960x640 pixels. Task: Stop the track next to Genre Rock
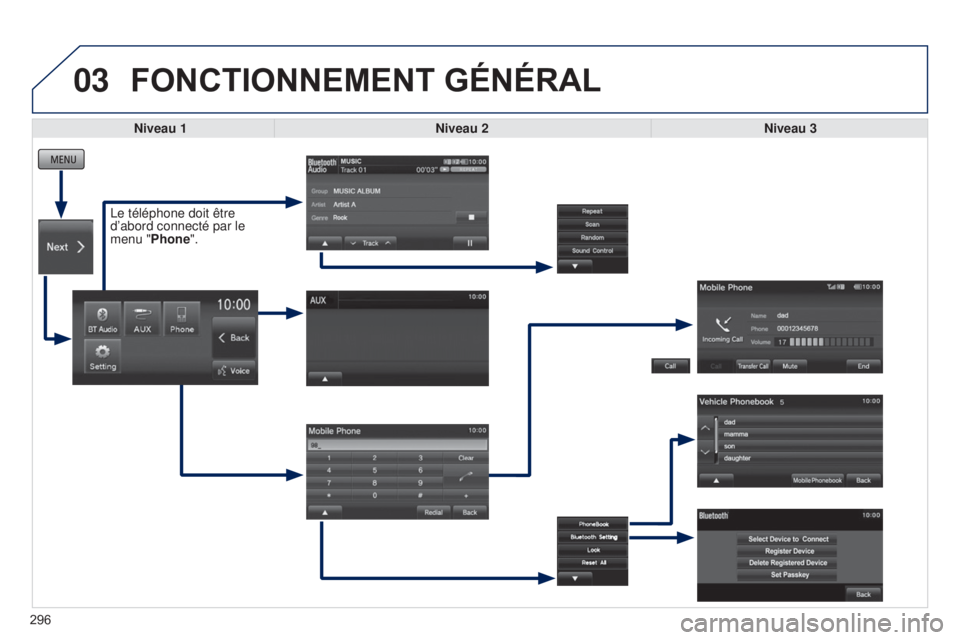tap(471, 217)
